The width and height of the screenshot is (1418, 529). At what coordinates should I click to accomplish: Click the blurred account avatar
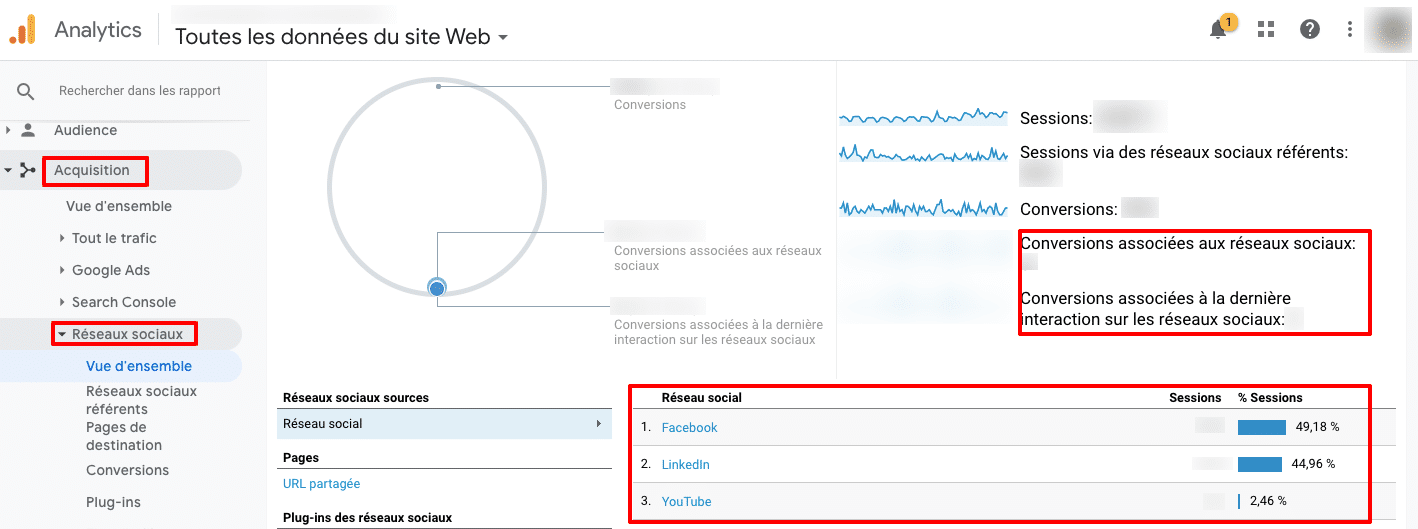pos(1388,29)
